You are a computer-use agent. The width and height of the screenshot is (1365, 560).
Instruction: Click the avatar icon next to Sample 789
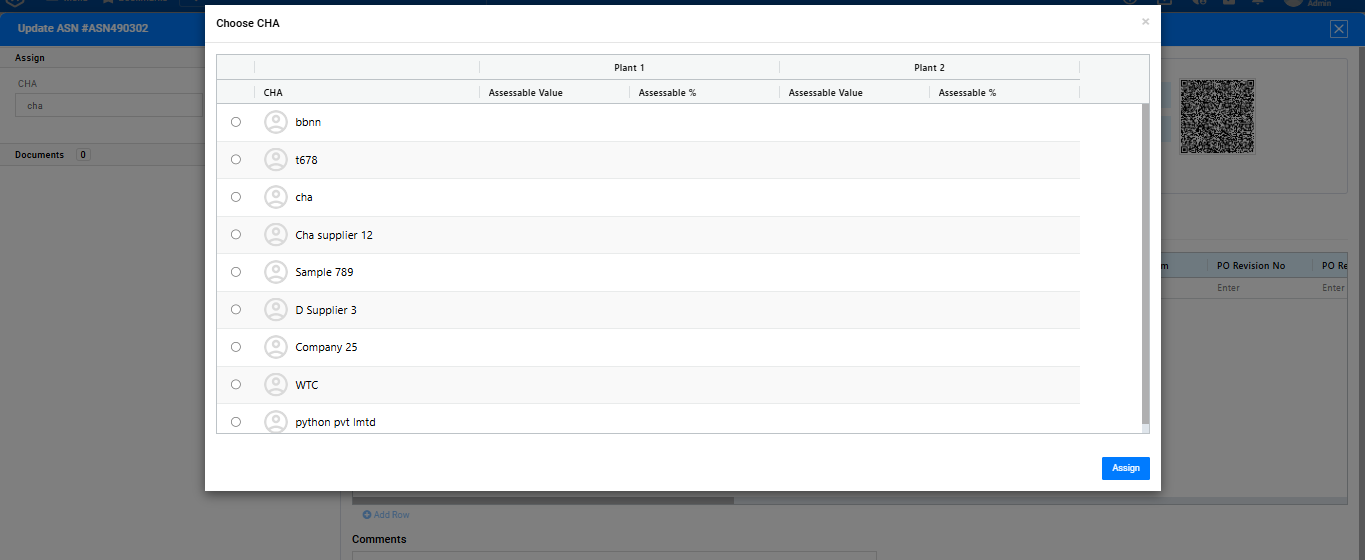click(275, 272)
